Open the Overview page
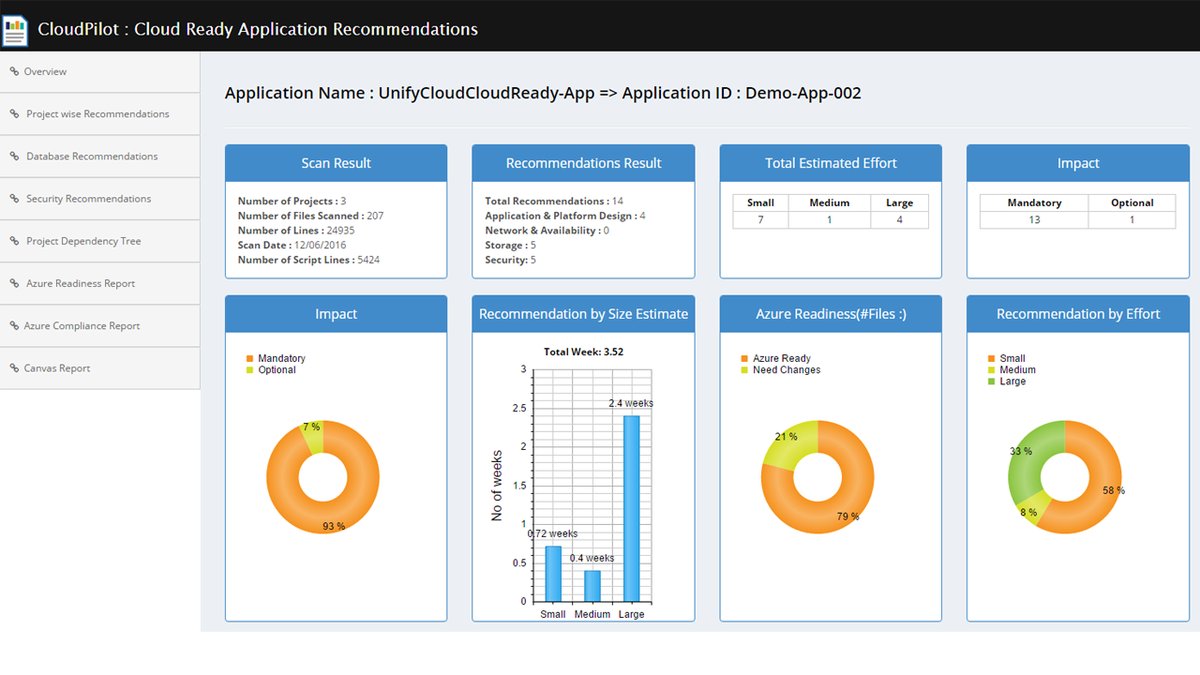 (100, 72)
